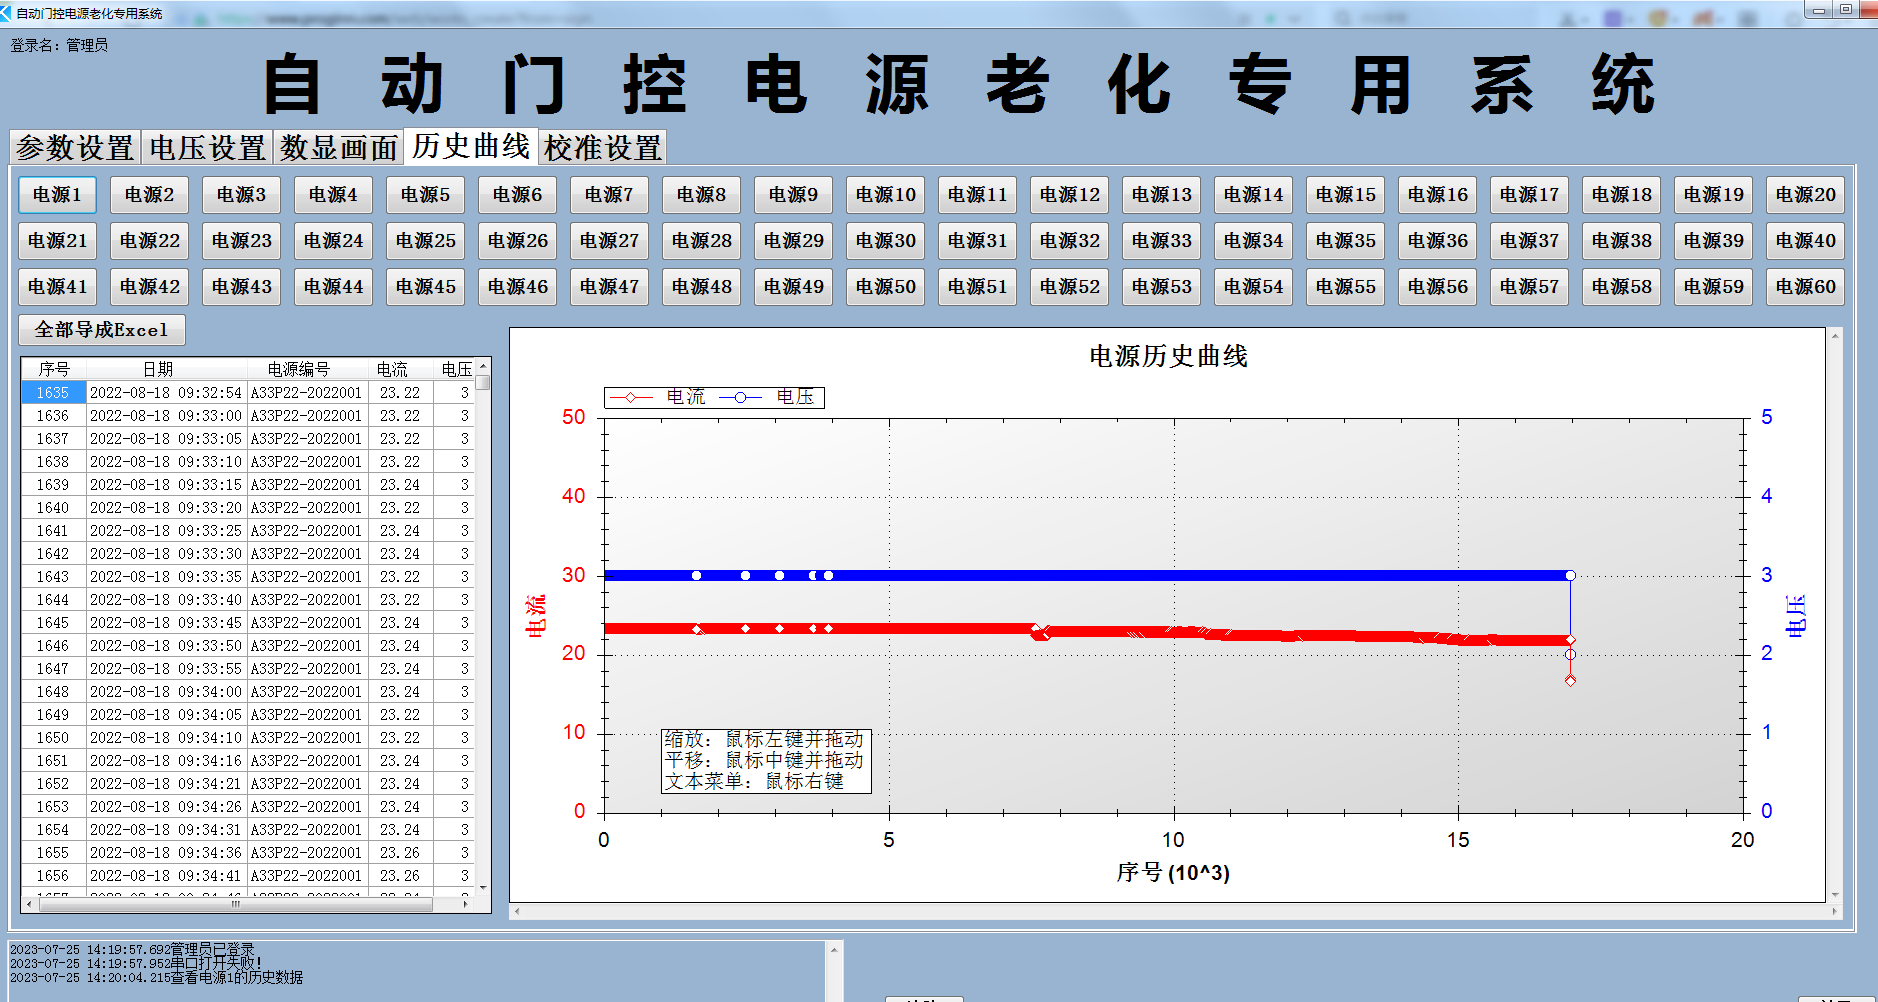
Task: Open the 参数设置 tab
Action: coord(75,148)
